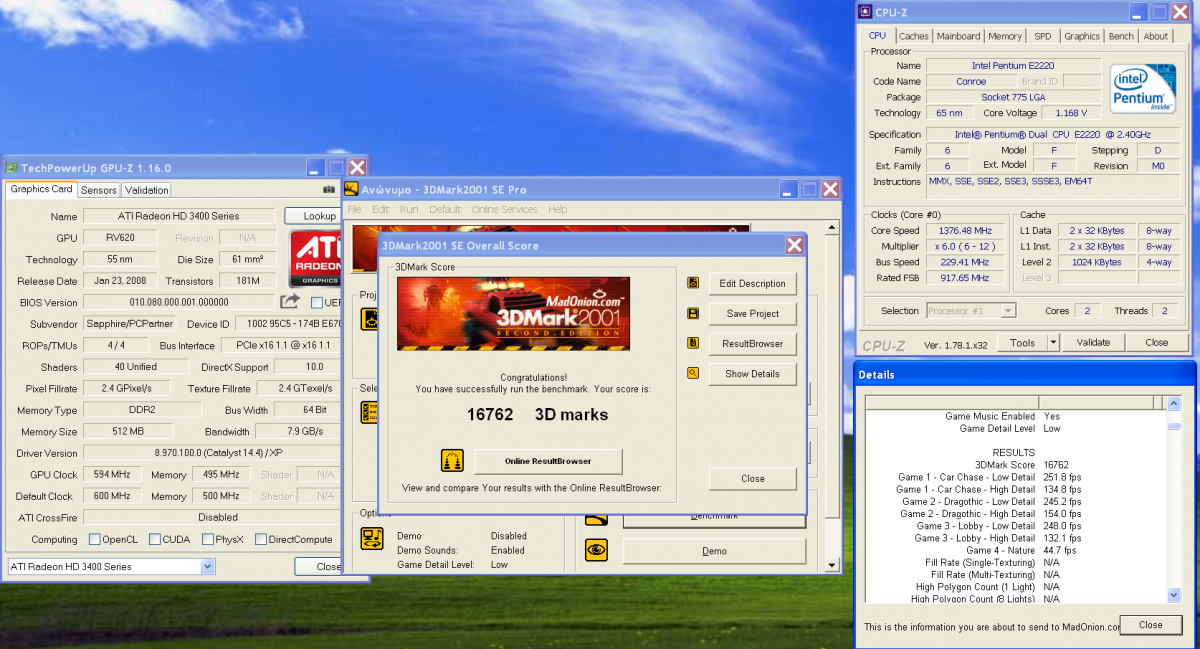The width and height of the screenshot is (1200, 649).
Task: Click the Demo button in 3DMark main window
Action: [714, 551]
